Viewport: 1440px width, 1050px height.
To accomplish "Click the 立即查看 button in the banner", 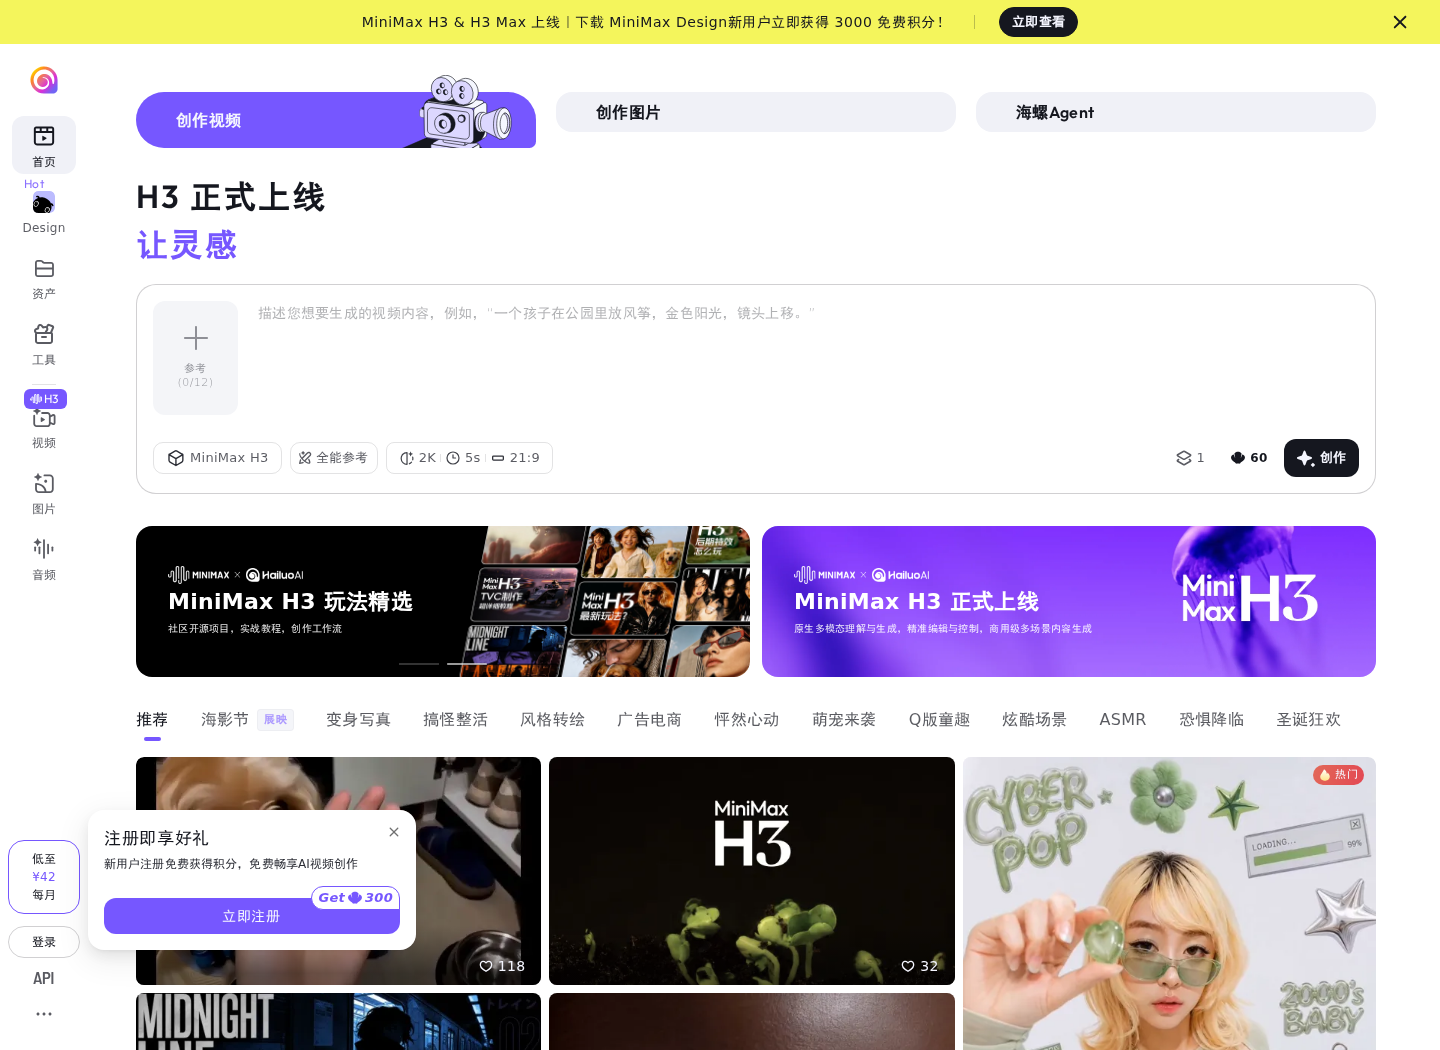I will (1038, 22).
